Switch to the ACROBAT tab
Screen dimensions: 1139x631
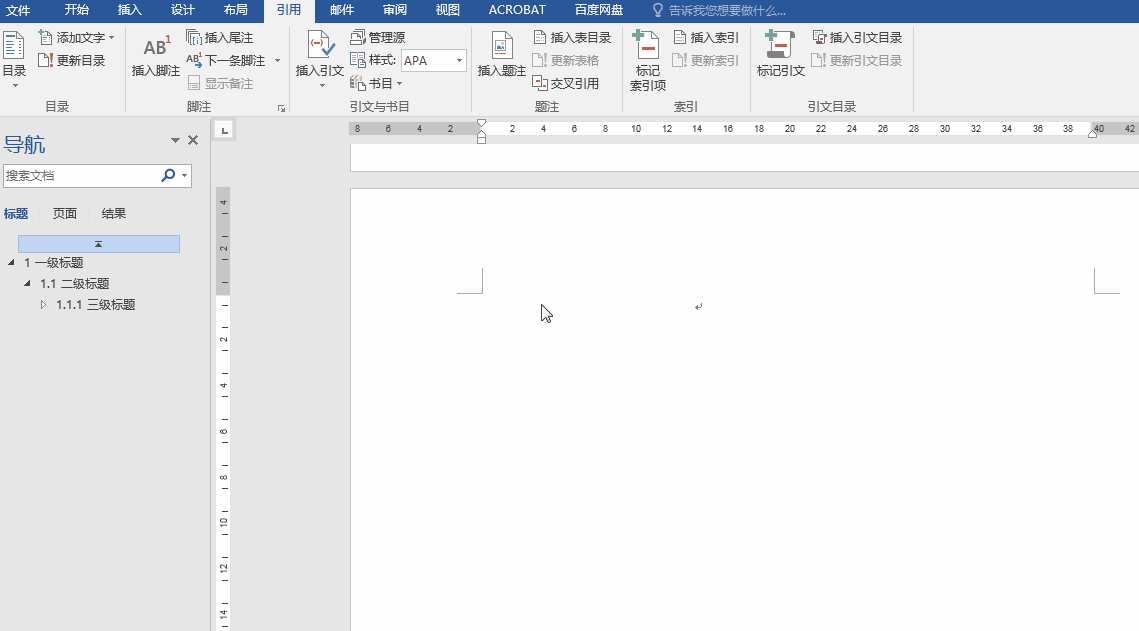coord(516,10)
